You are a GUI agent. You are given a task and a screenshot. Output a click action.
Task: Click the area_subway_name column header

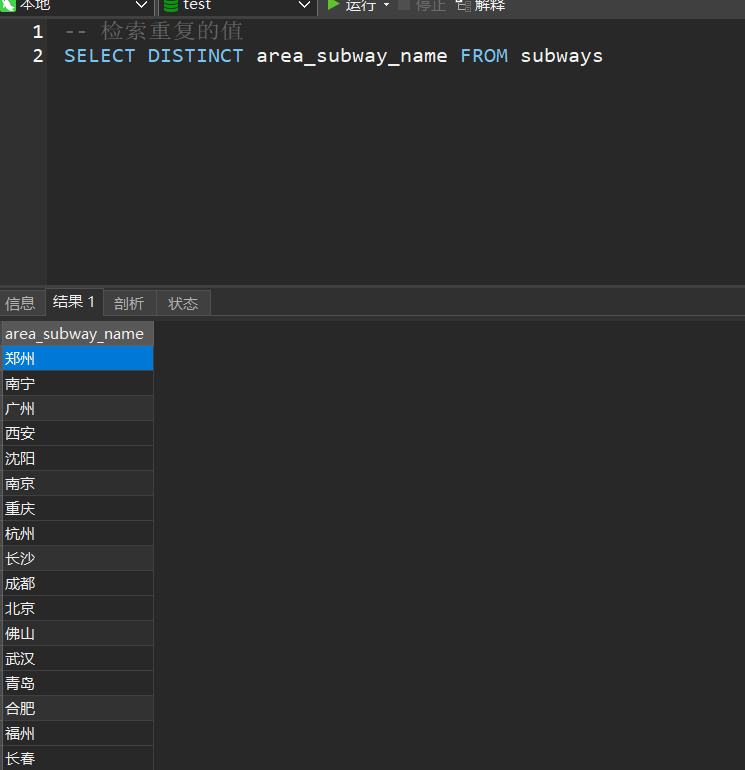tap(78, 334)
